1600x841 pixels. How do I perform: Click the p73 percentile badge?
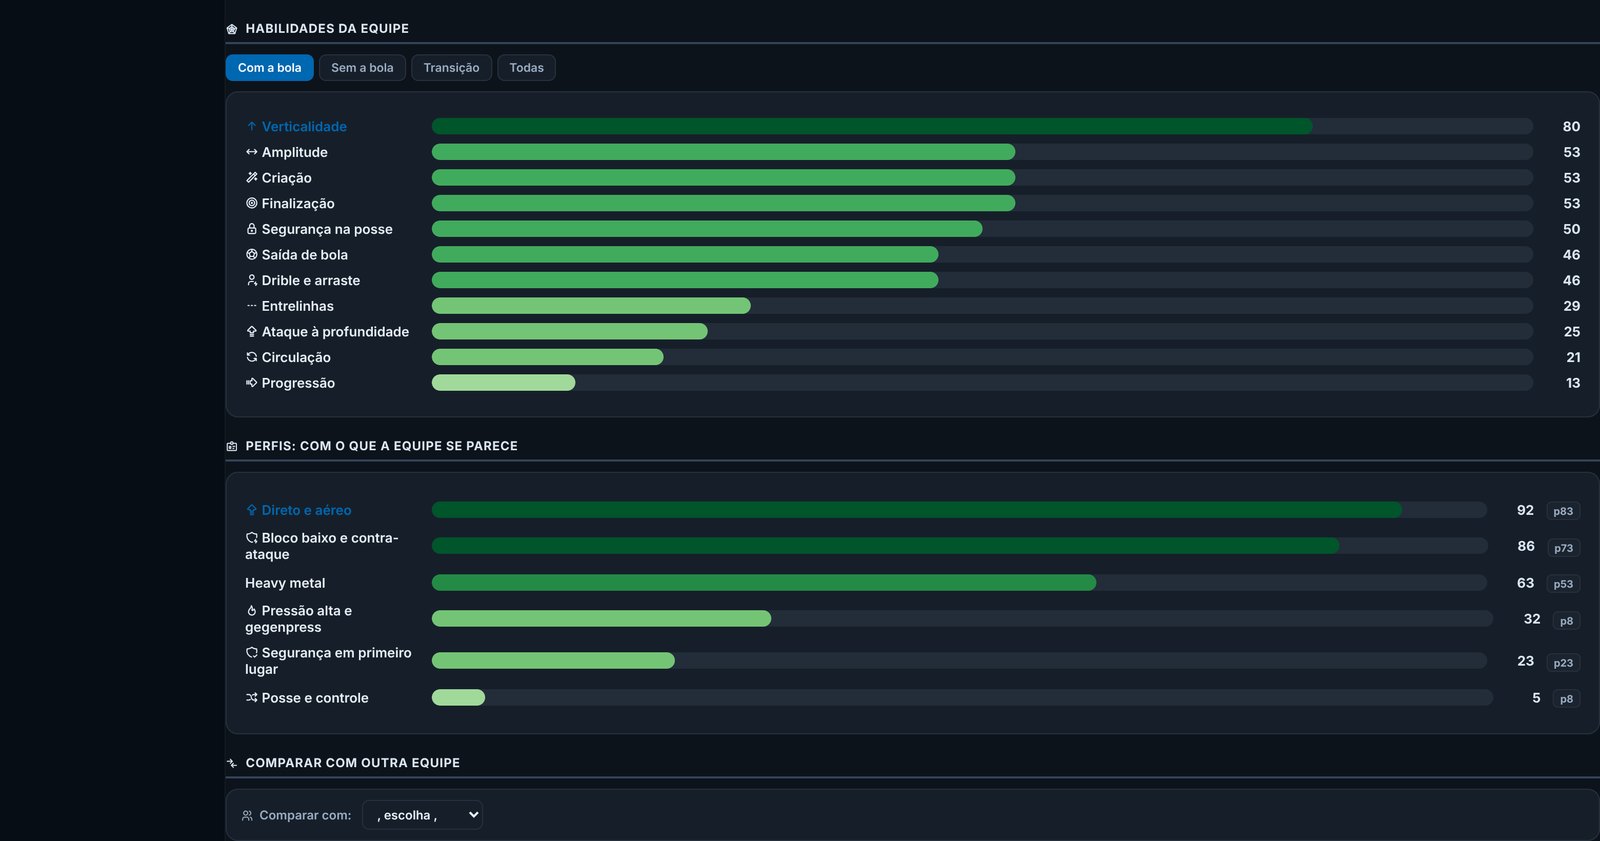tap(1563, 548)
